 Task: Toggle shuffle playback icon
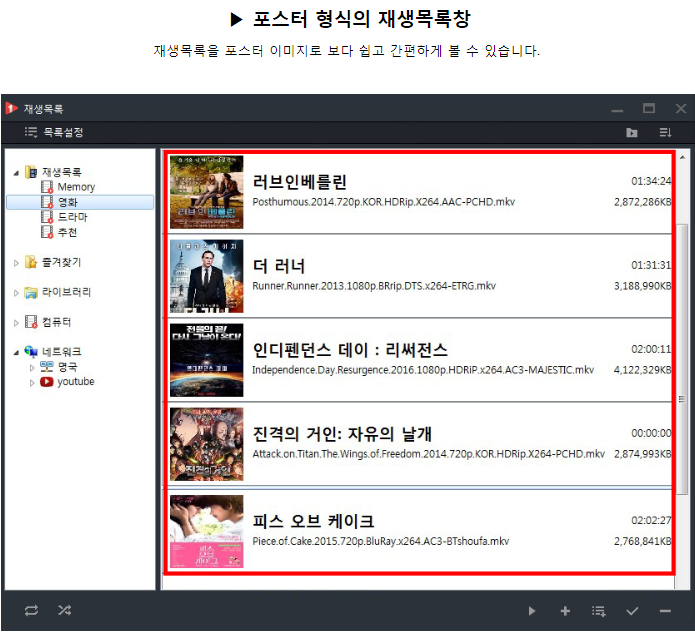point(64,610)
